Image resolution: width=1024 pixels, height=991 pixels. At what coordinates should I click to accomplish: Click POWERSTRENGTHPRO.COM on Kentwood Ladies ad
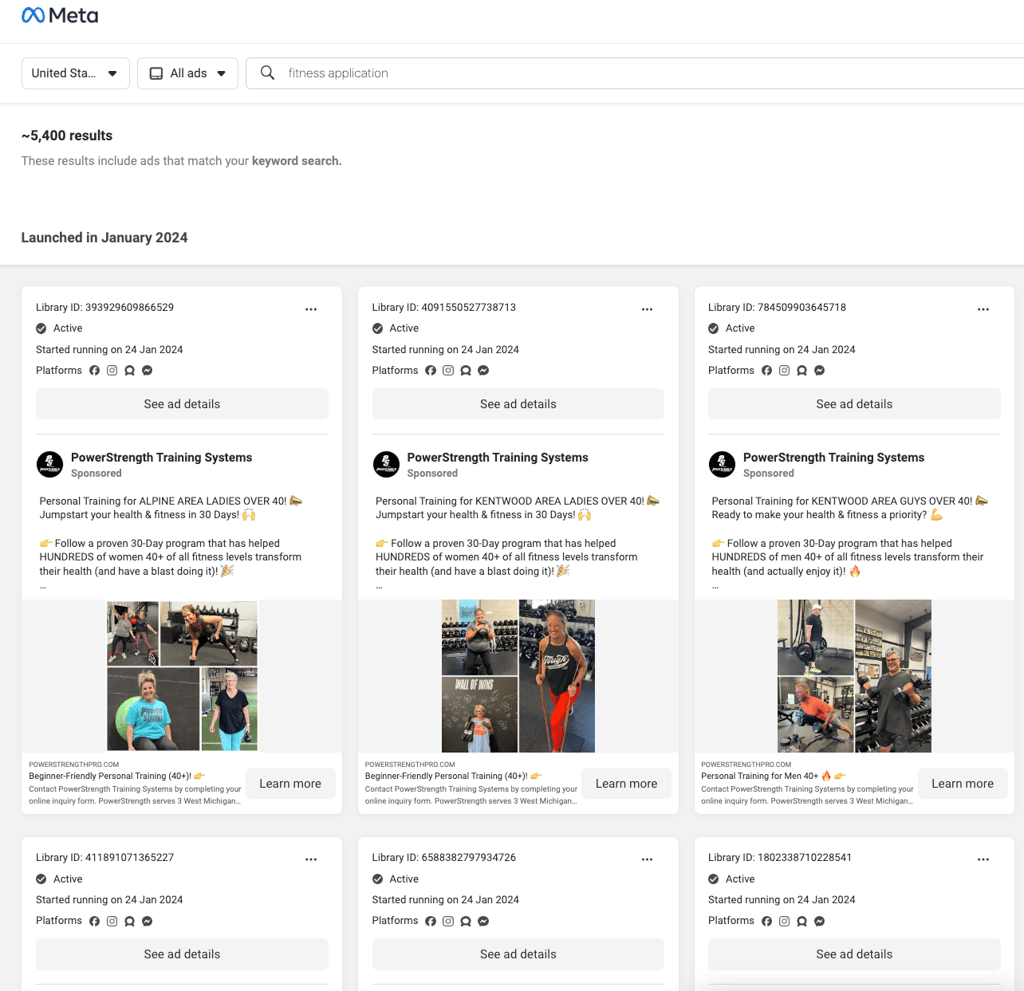pyautogui.click(x=410, y=764)
